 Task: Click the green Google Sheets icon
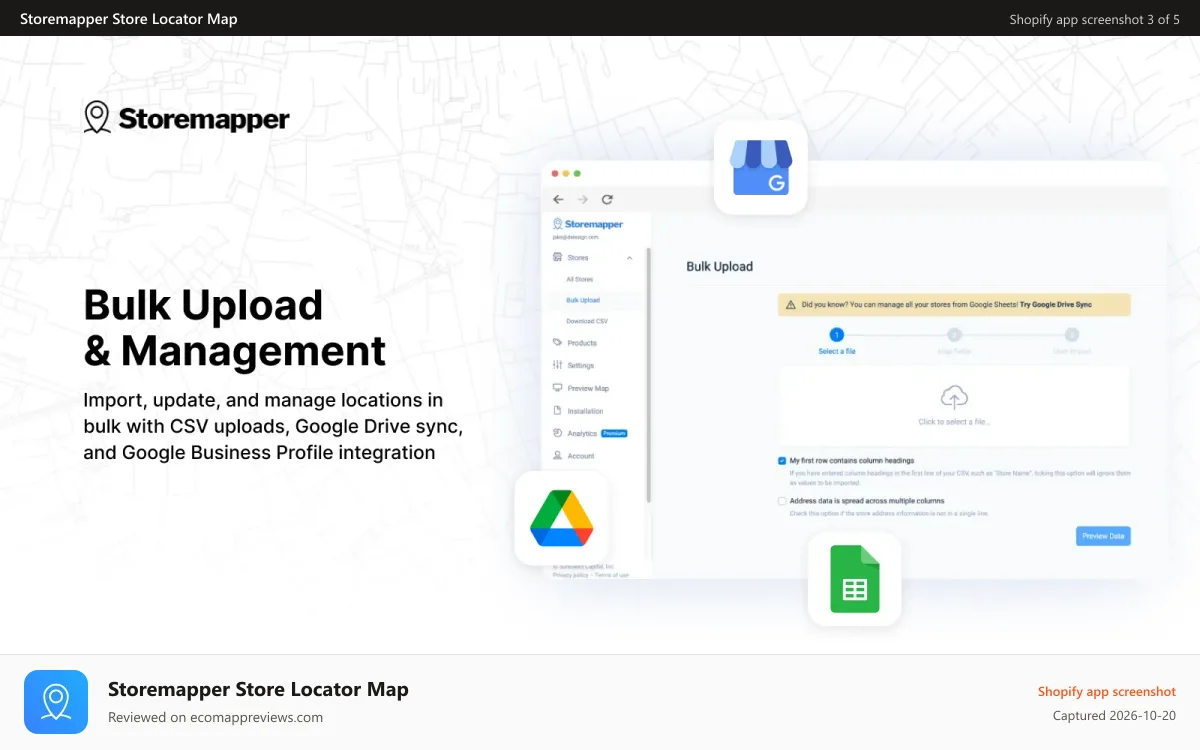coord(854,579)
